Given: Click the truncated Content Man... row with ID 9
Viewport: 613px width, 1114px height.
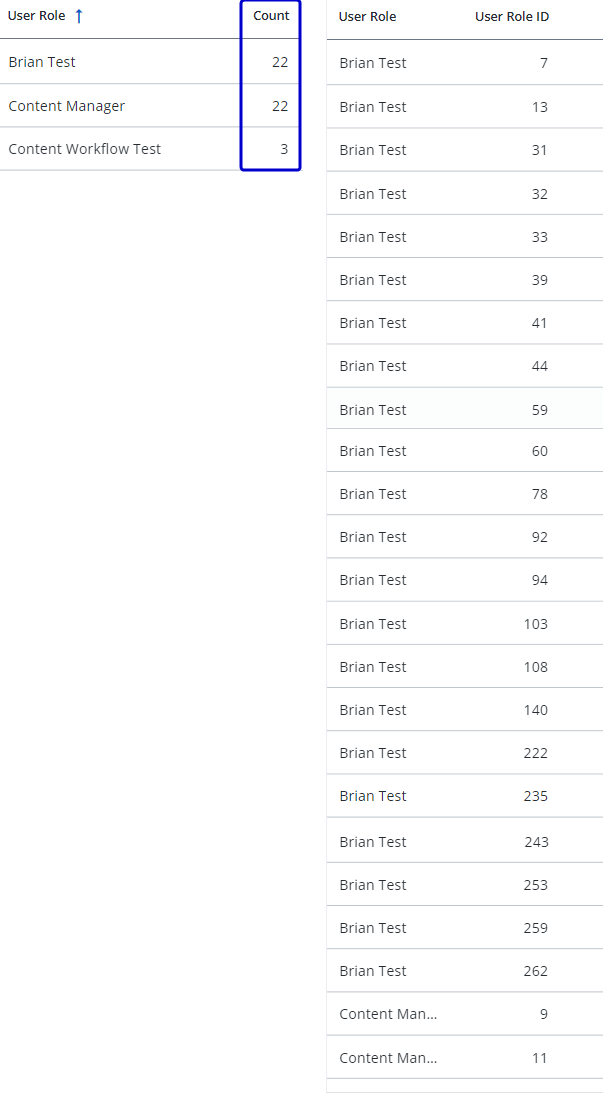Looking at the screenshot, I should (465, 1014).
